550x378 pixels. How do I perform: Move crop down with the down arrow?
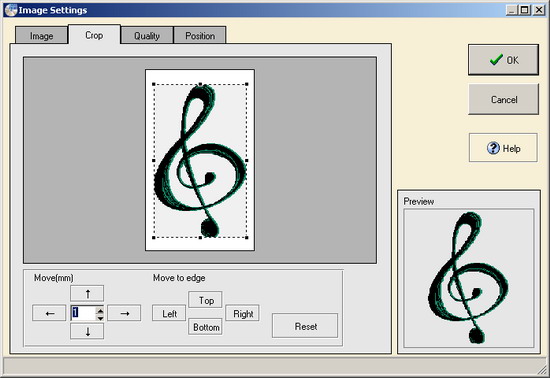tap(87, 331)
